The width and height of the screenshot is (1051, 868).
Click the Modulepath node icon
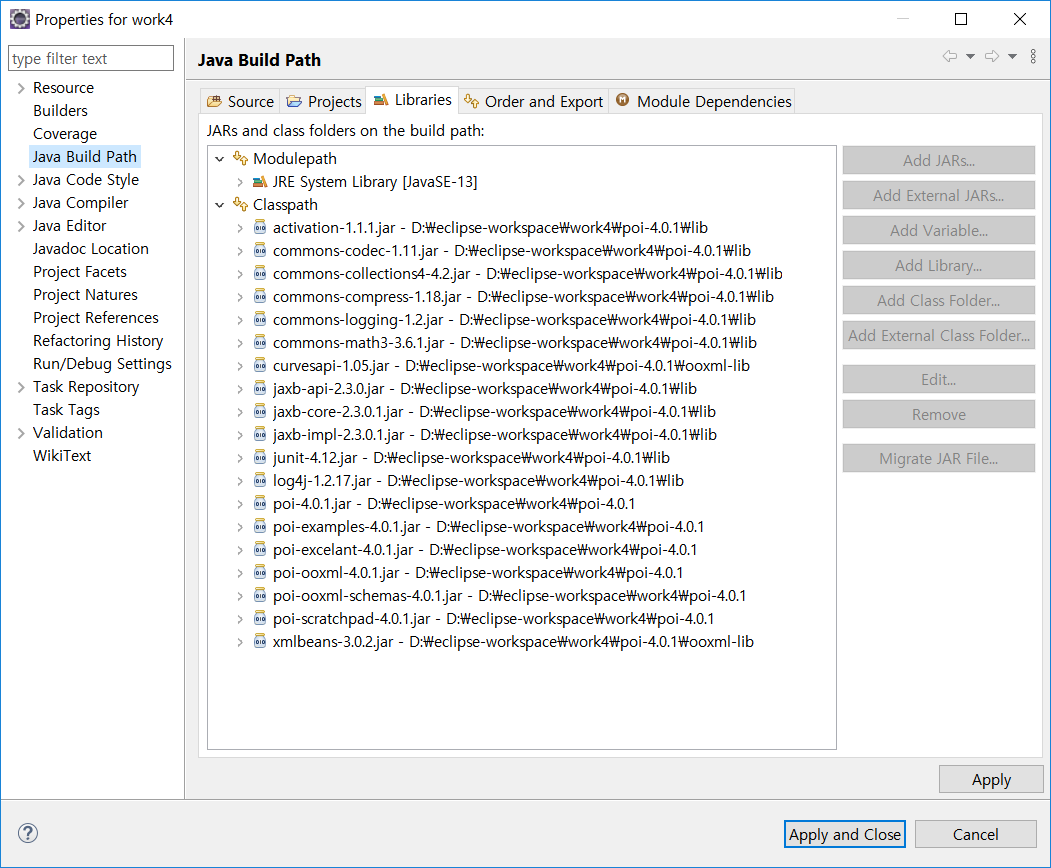click(240, 158)
